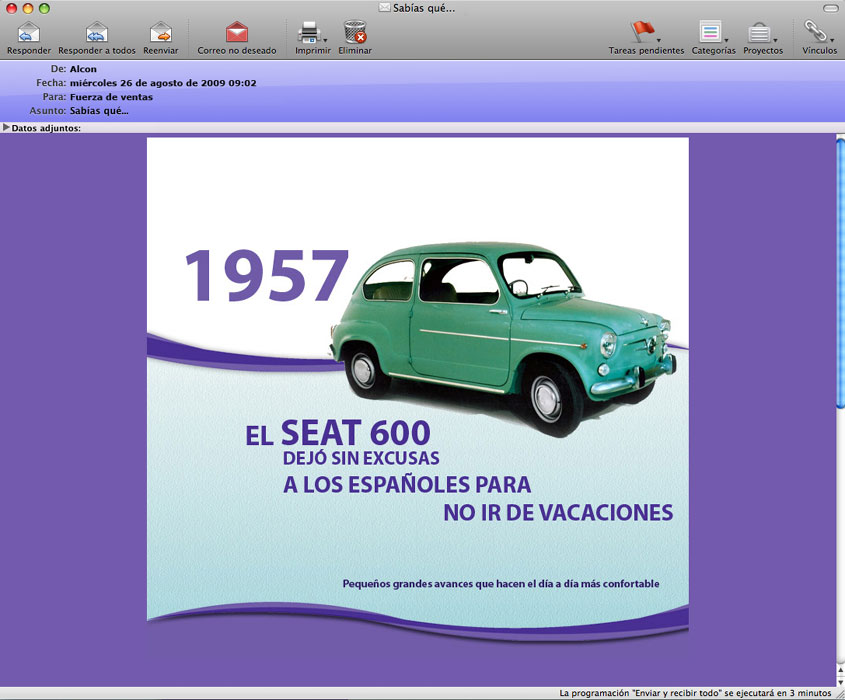Click the scrollbar up arrow
Image resolution: width=845 pixels, height=700 pixels.
coord(840,669)
